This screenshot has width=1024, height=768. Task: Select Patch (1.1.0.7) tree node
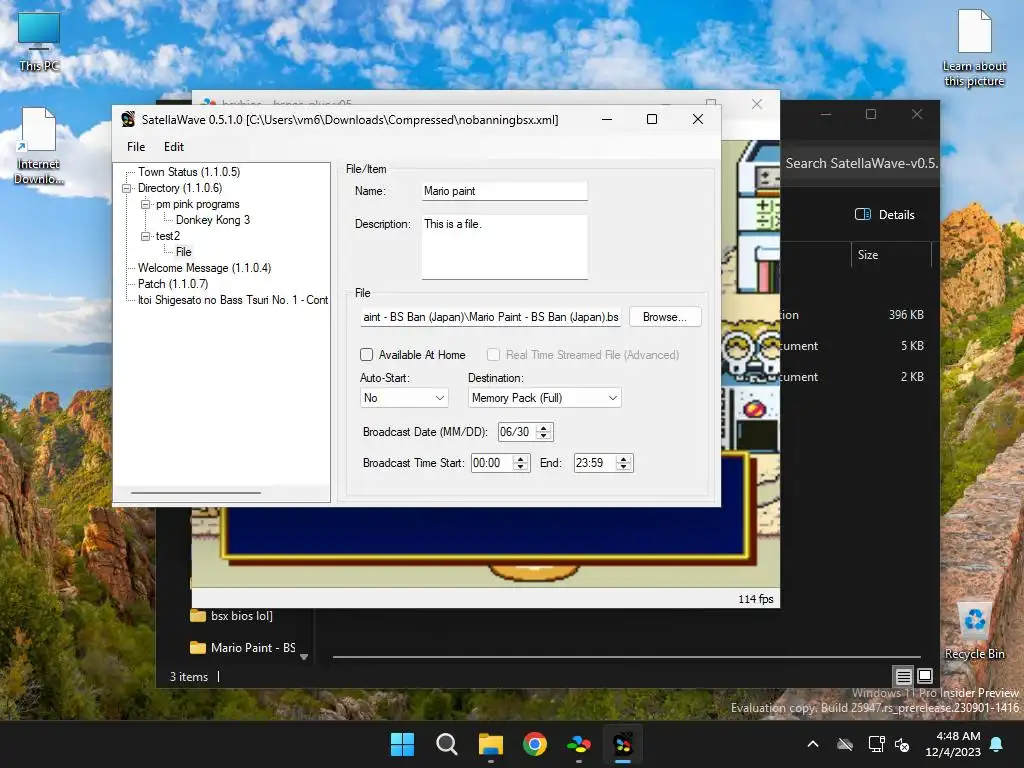(x=173, y=284)
